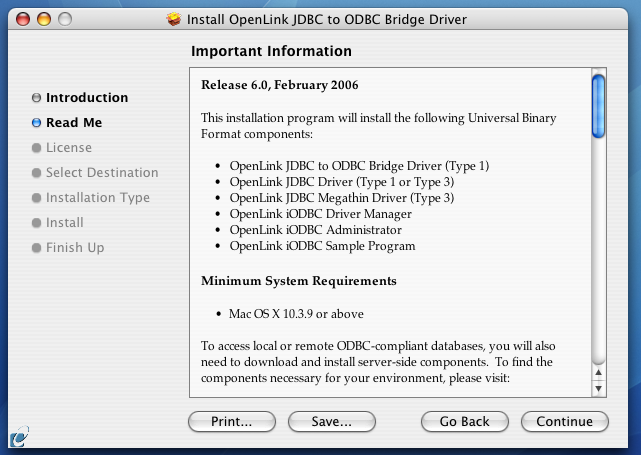The height and width of the screenshot is (455, 641).
Task: Click the Go Back button
Action: click(x=465, y=421)
